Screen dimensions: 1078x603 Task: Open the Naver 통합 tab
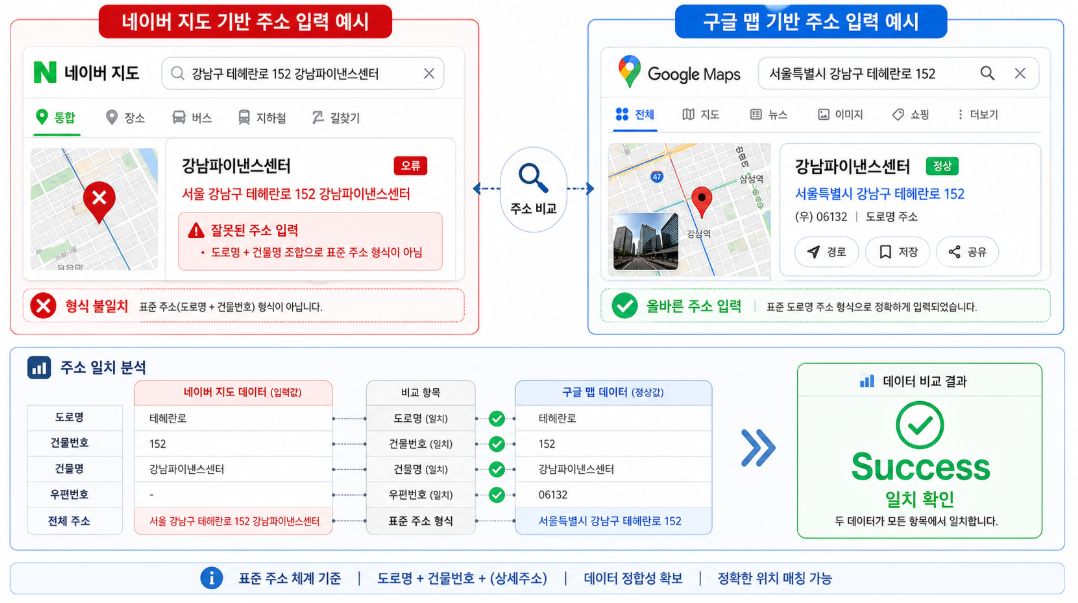tap(56, 118)
